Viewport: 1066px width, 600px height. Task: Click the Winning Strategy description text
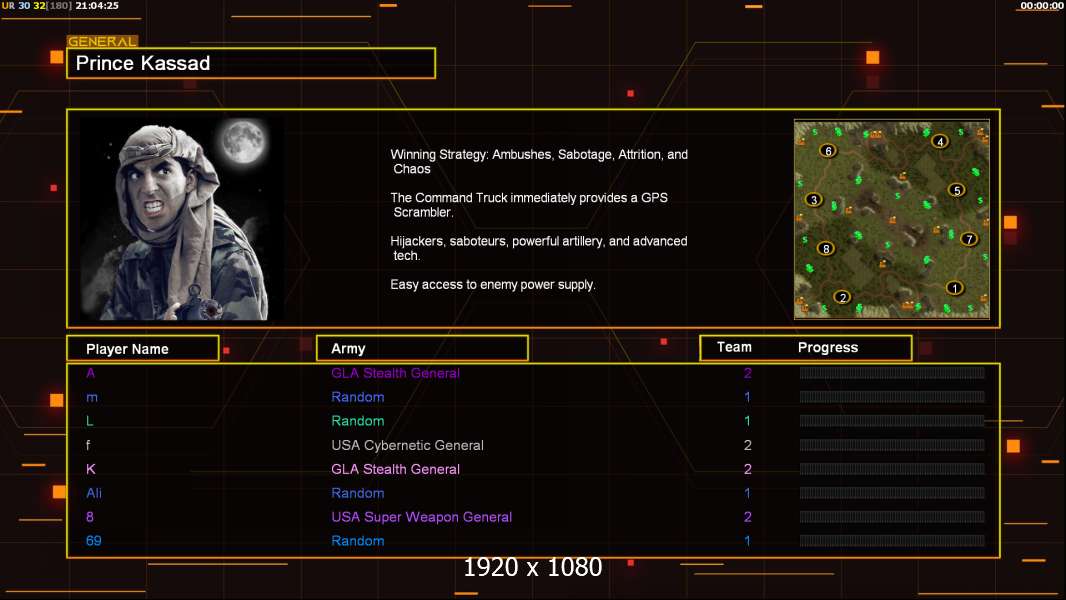[539, 162]
